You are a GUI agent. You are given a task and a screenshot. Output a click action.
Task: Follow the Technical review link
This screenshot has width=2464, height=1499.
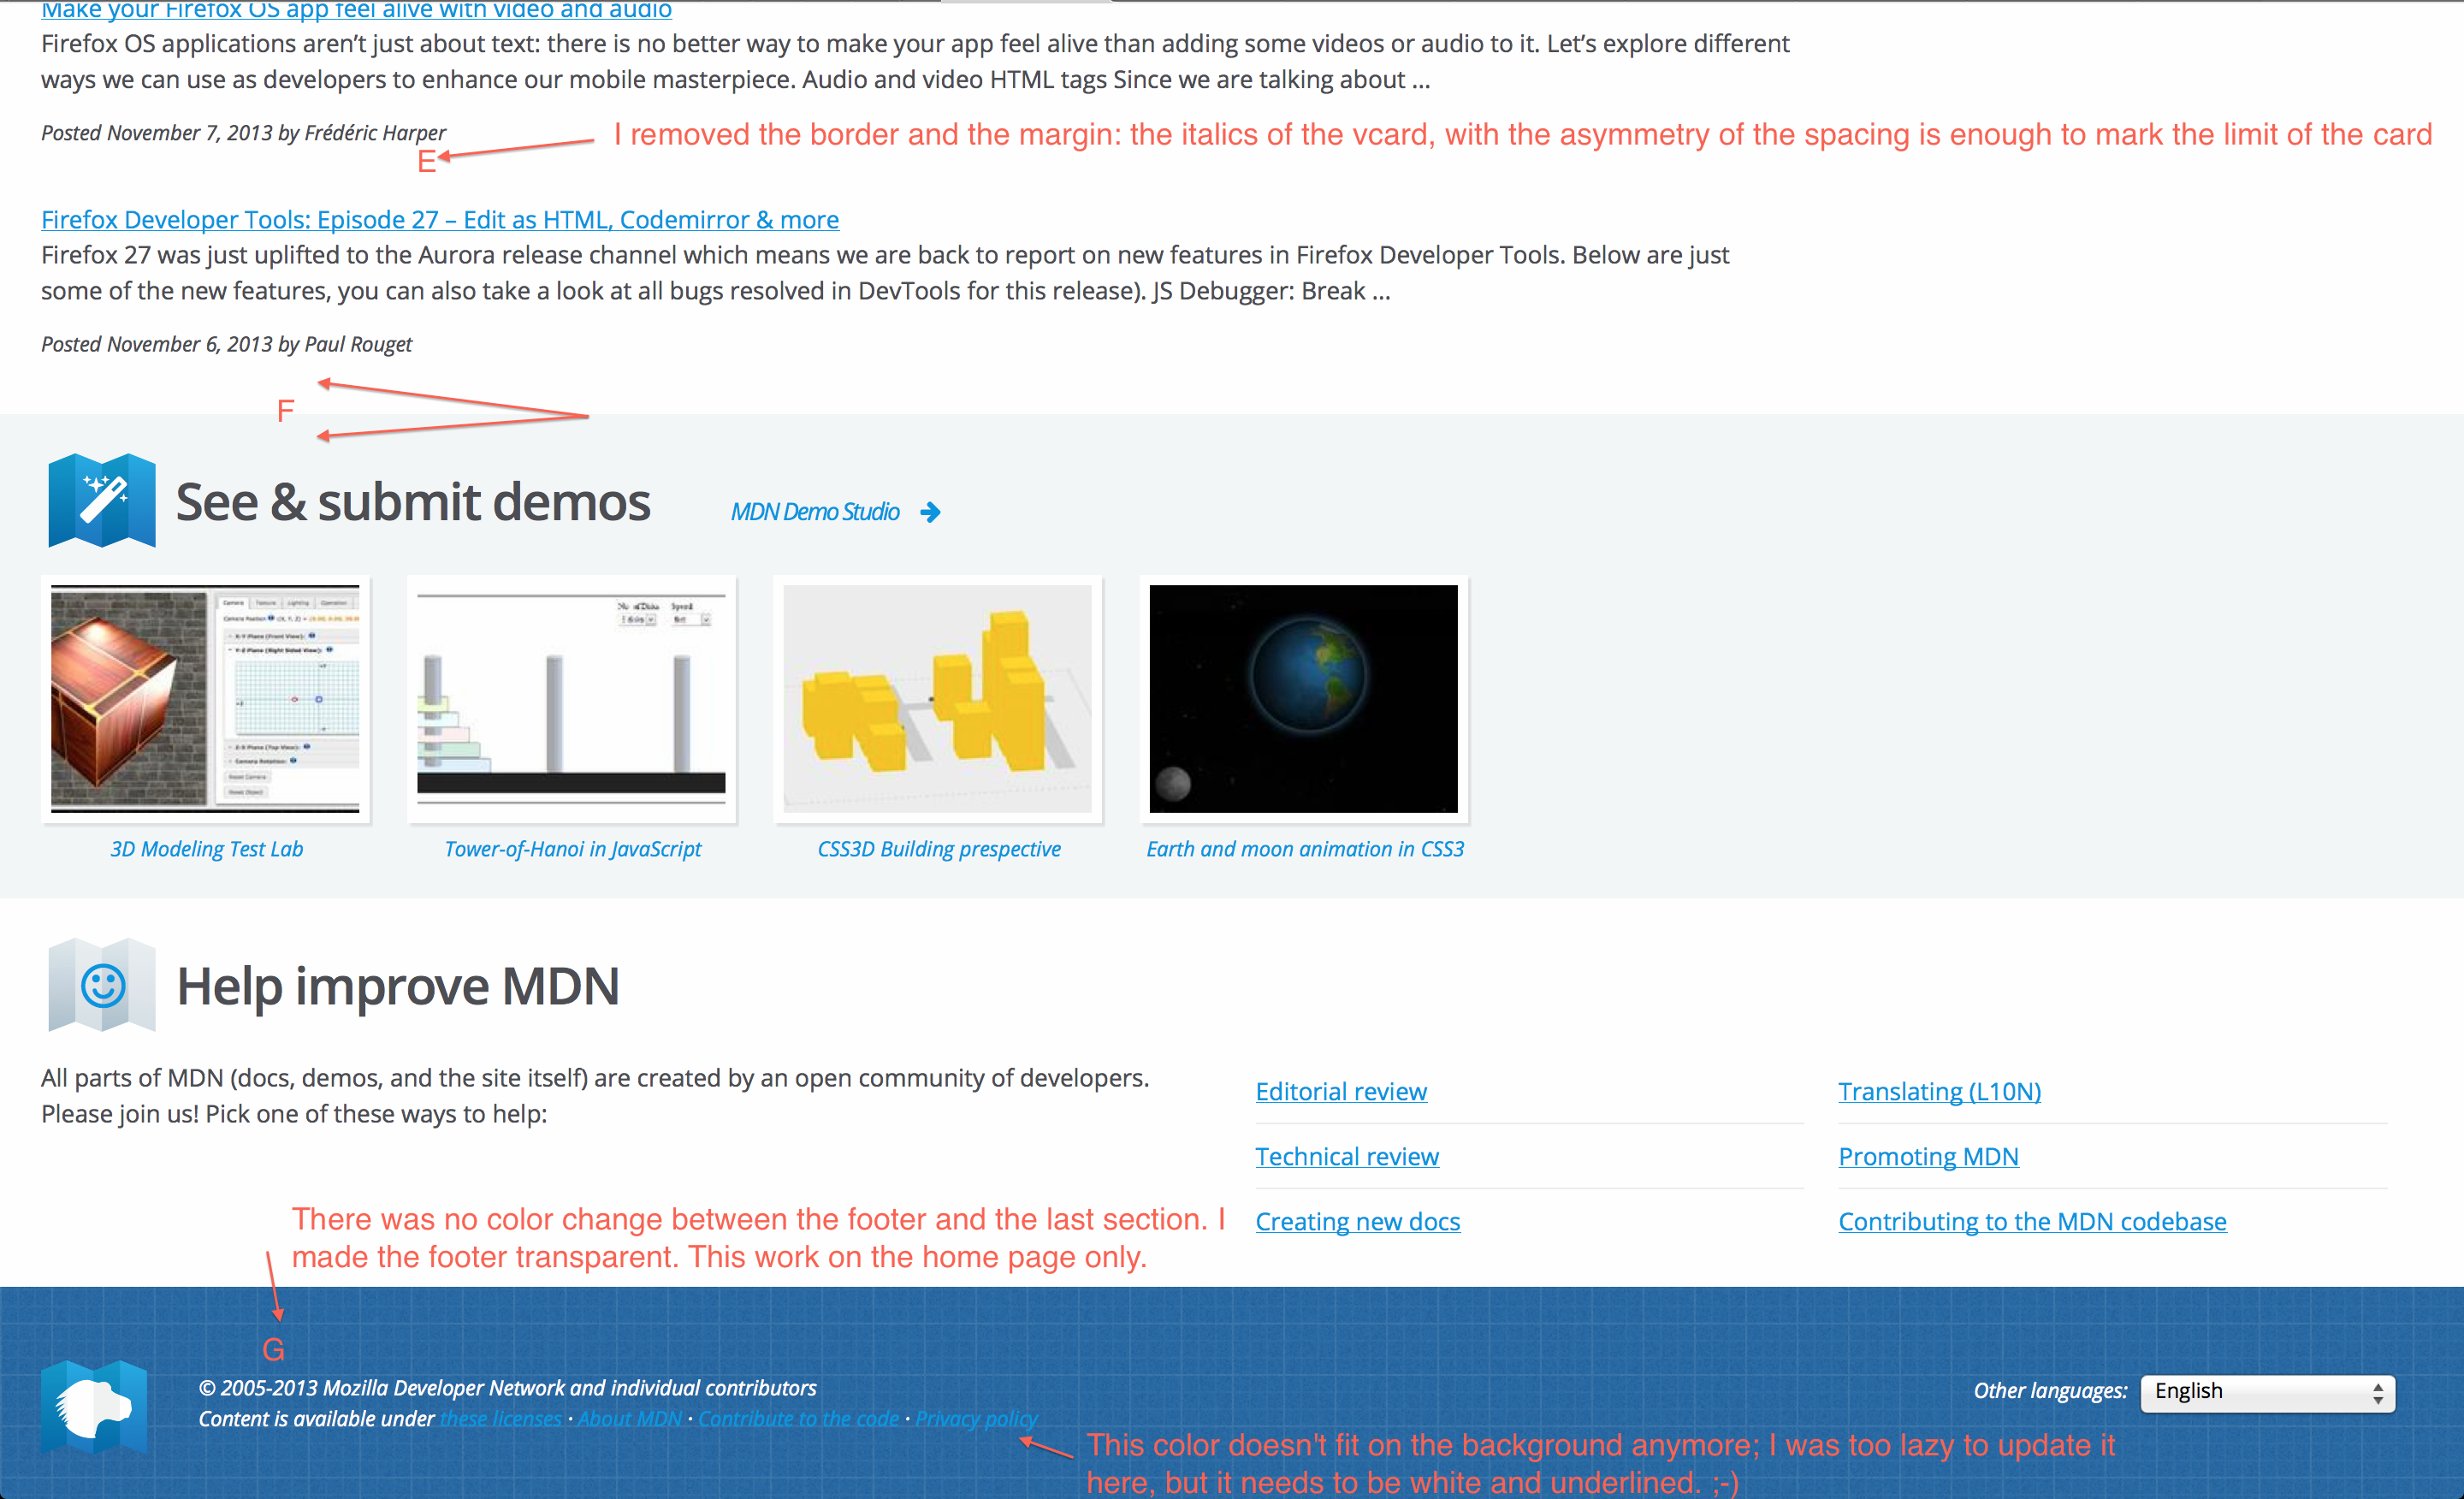pos(1347,1156)
